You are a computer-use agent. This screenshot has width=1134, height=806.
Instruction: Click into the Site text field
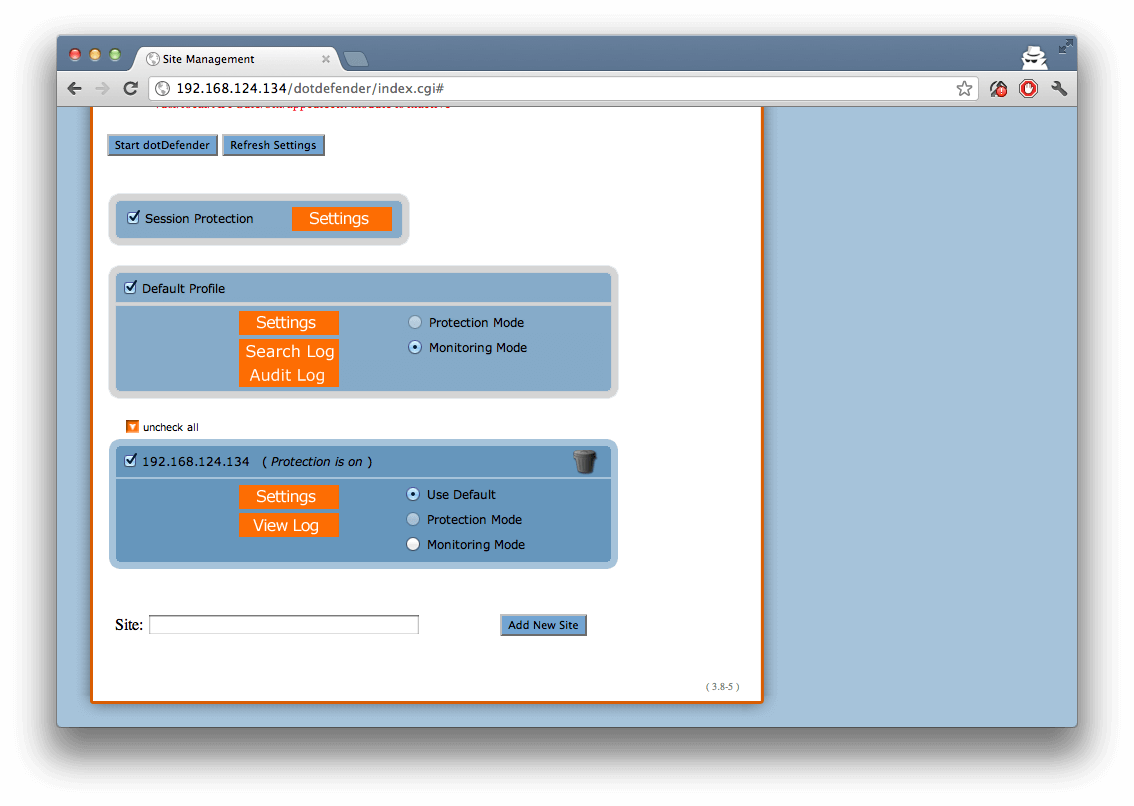pos(284,625)
